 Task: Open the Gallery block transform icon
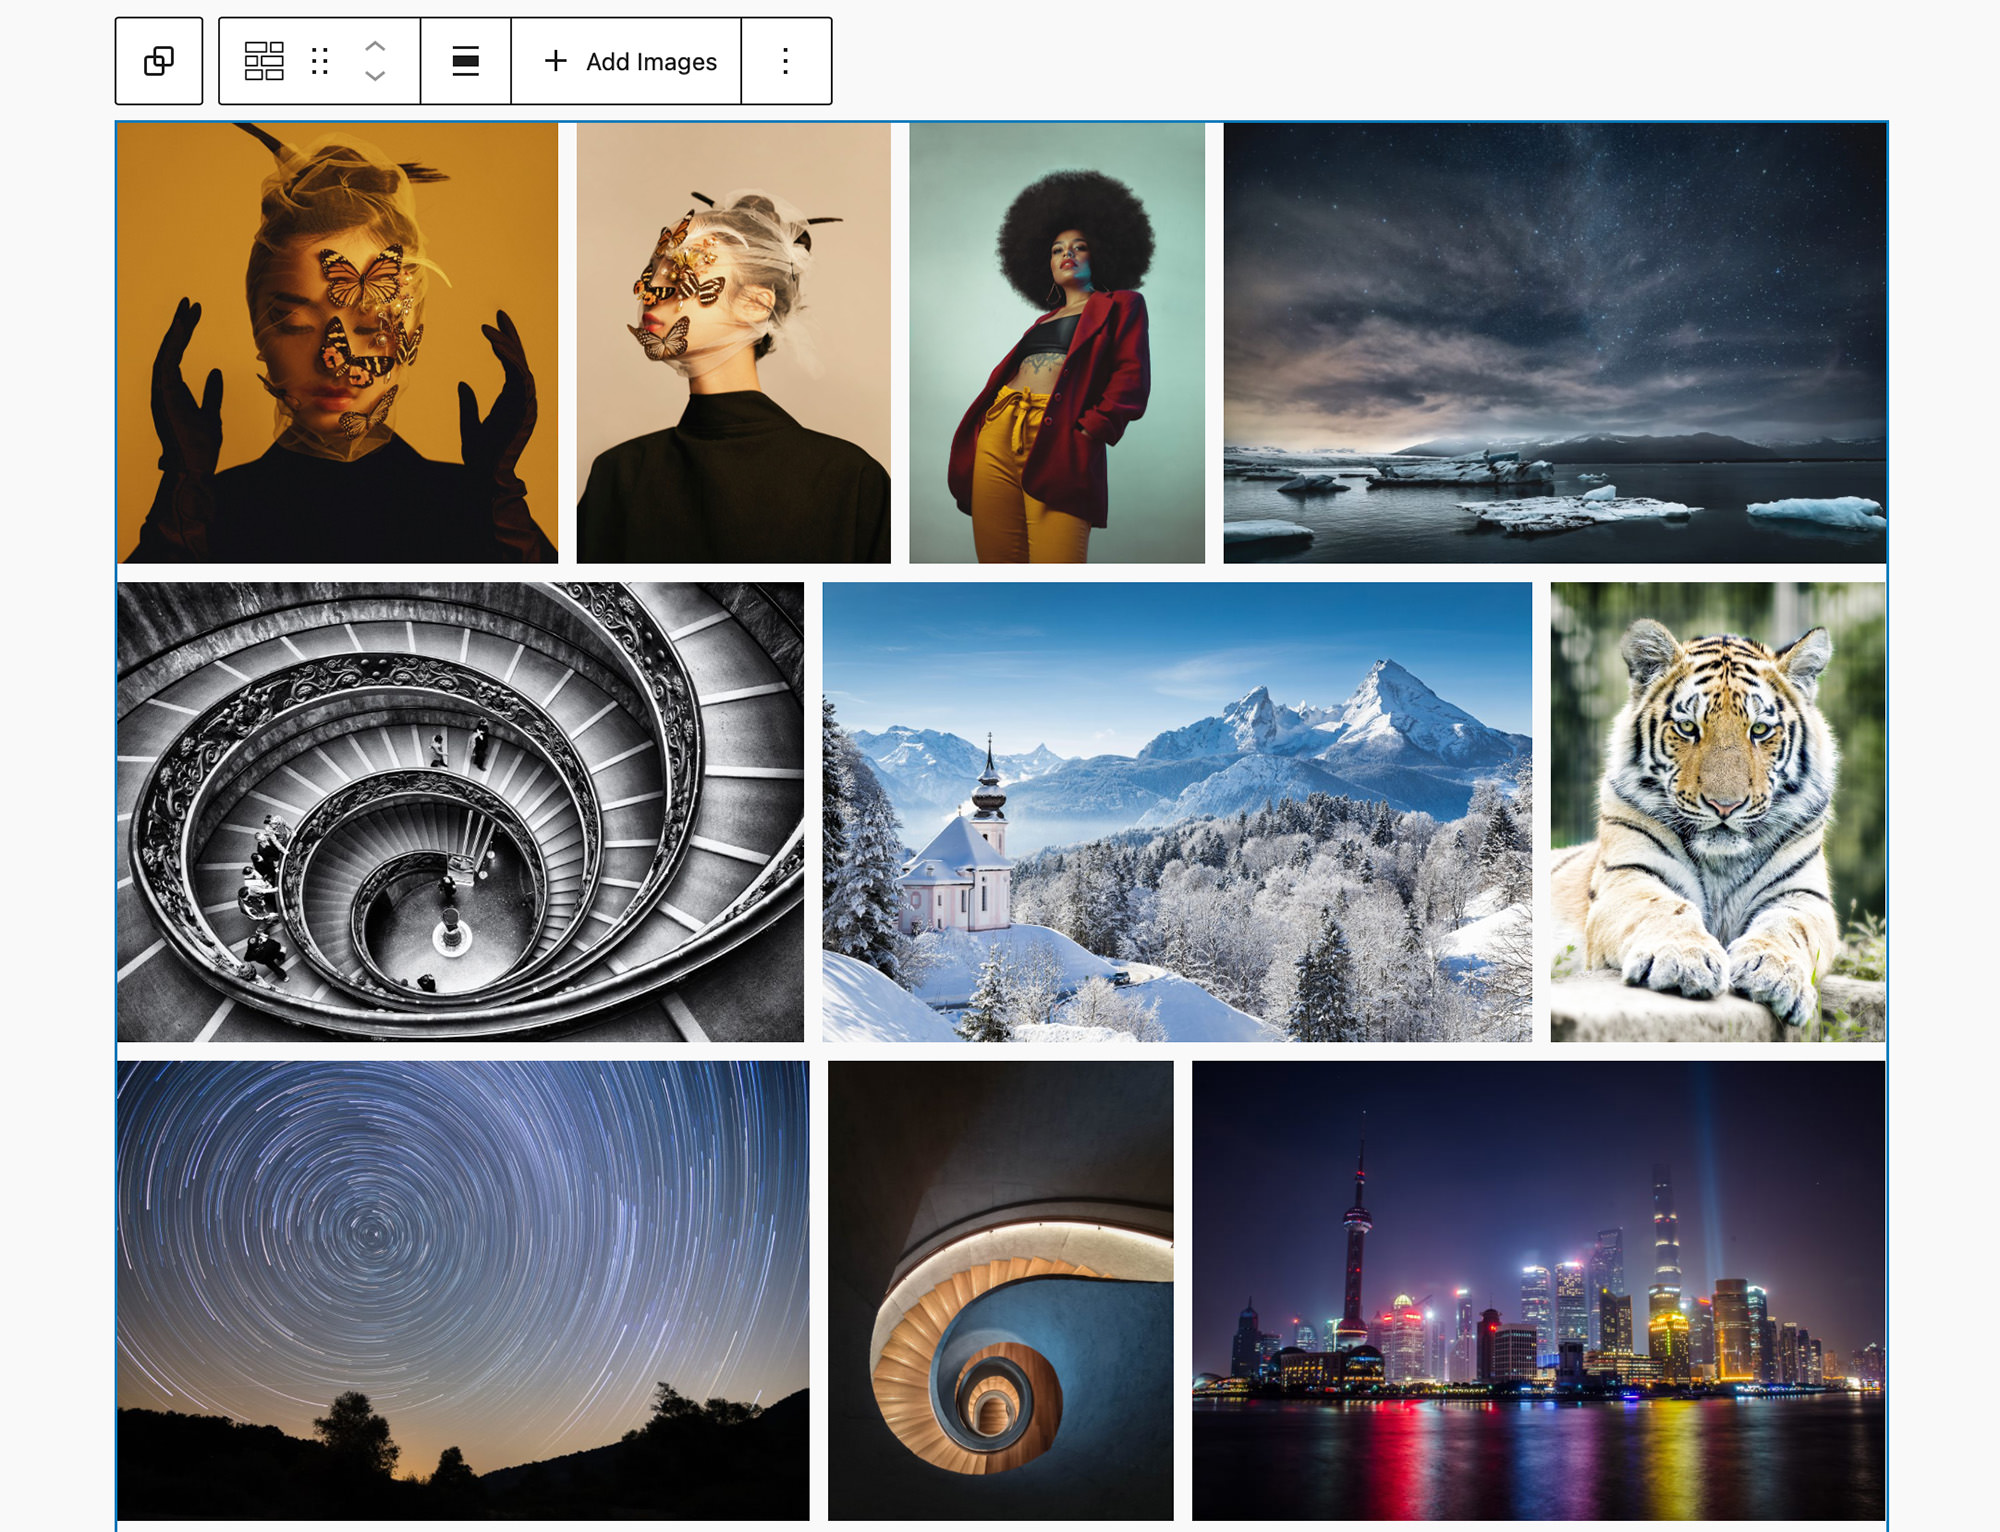(x=263, y=61)
